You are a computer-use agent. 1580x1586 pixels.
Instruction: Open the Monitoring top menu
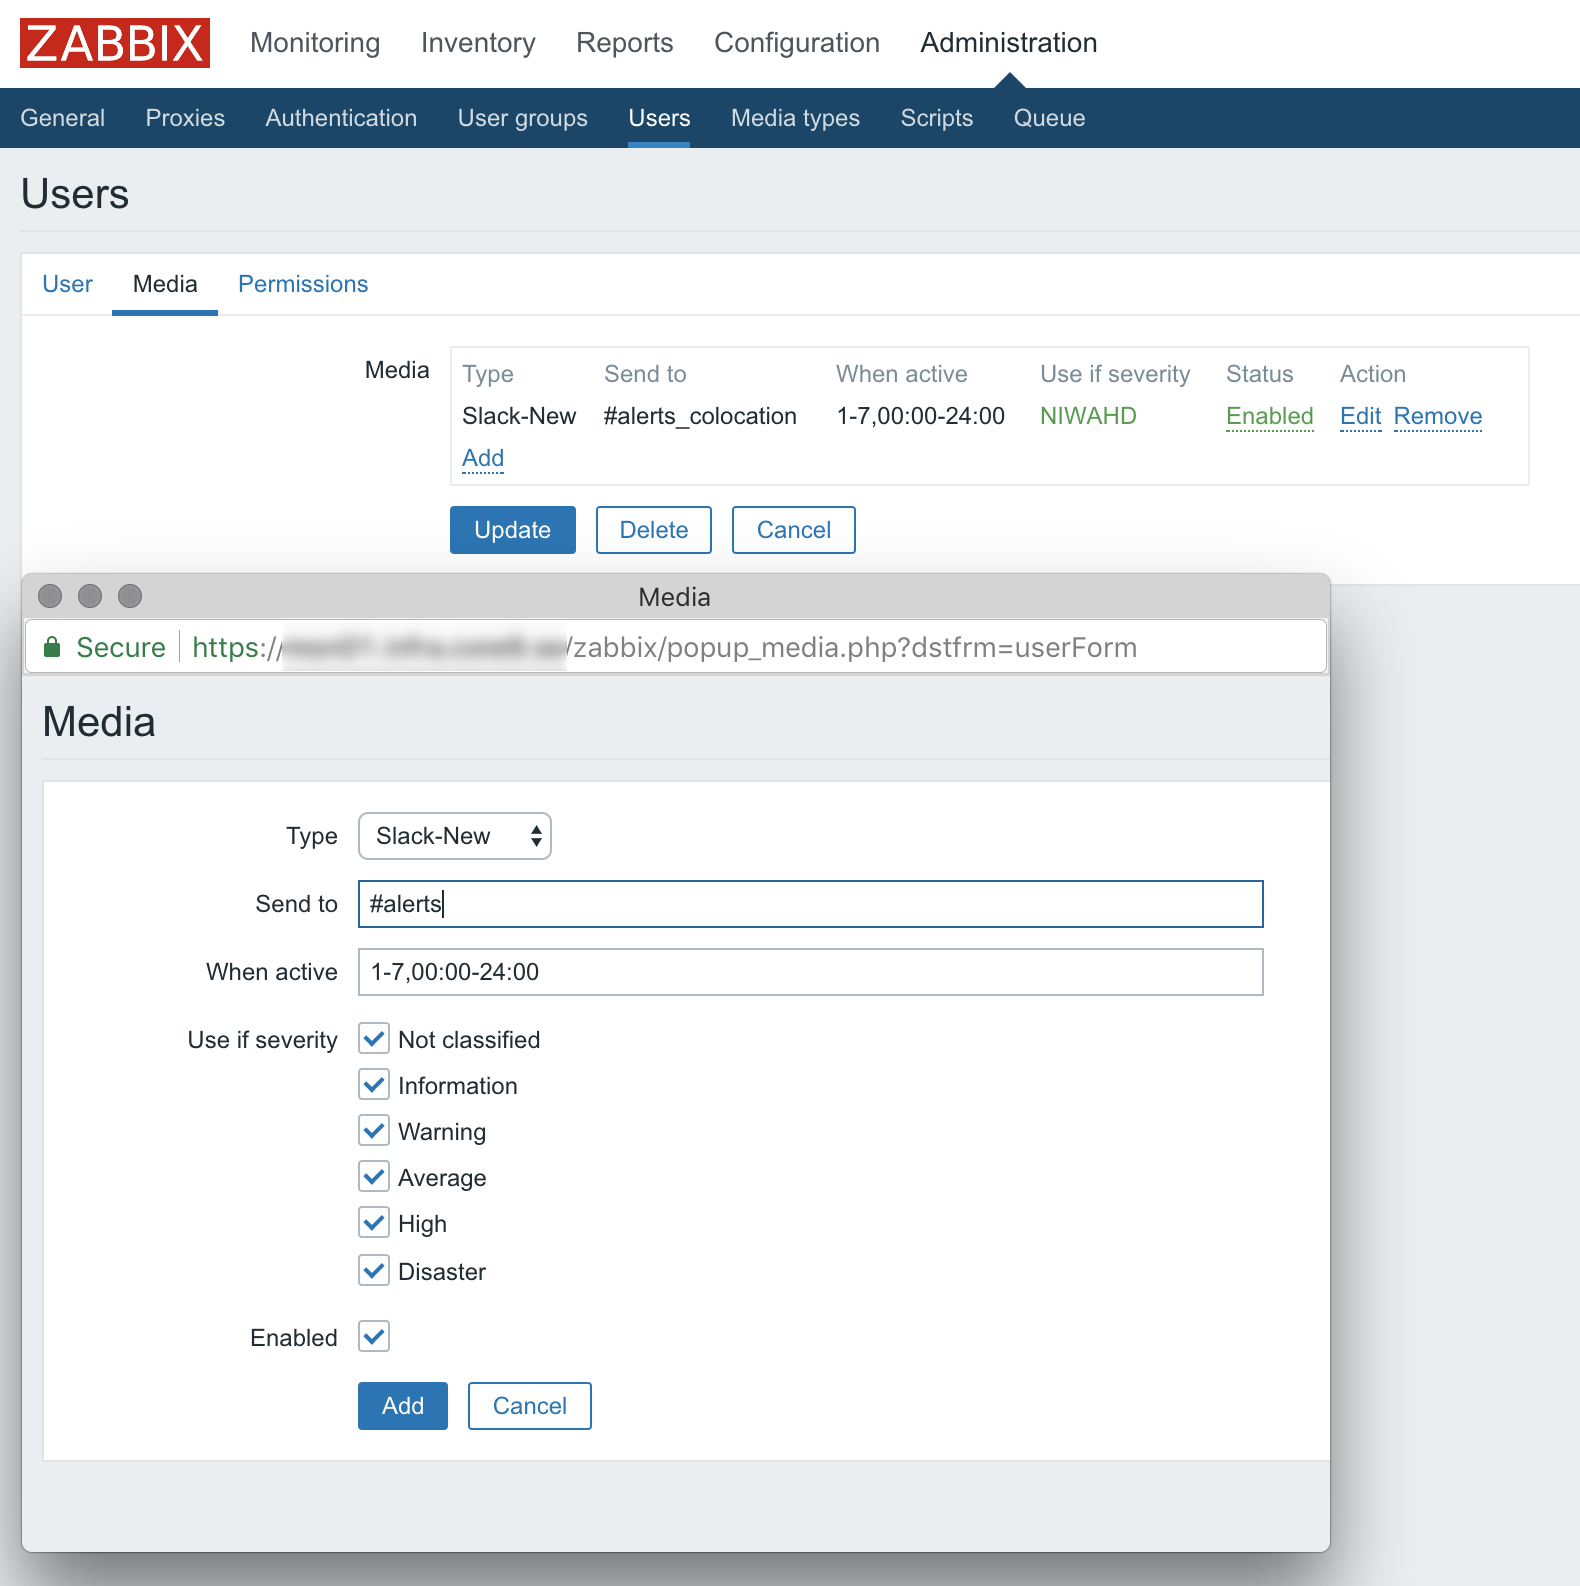(315, 43)
